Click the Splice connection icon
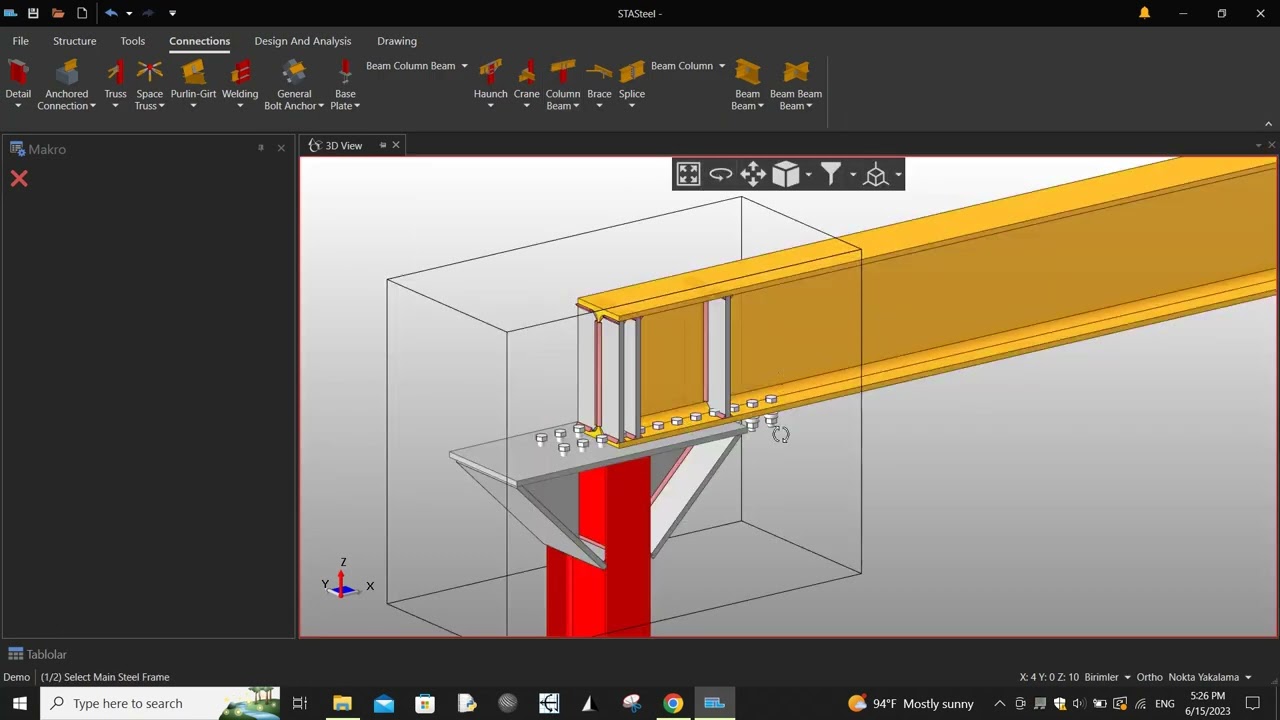1280x720 pixels. click(632, 72)
